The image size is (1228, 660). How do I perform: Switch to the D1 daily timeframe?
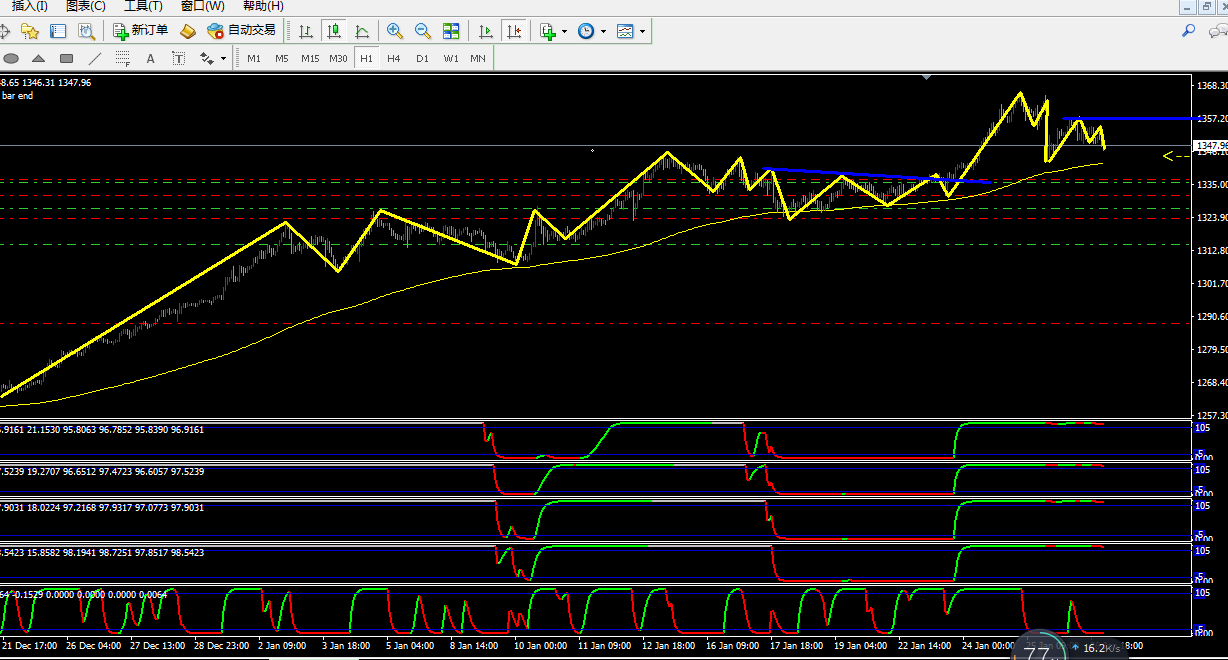point(422,58)
